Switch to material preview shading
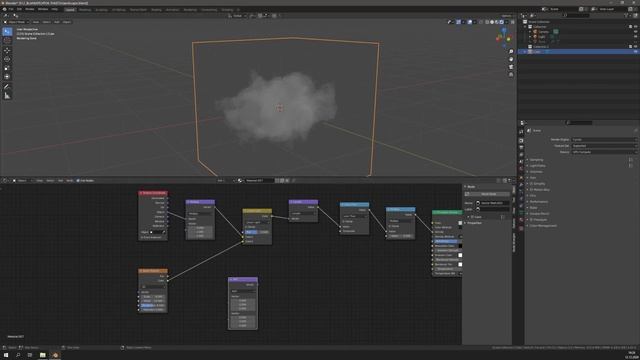Viewport: 640px width, 360px height. click(x=497, y=22)
